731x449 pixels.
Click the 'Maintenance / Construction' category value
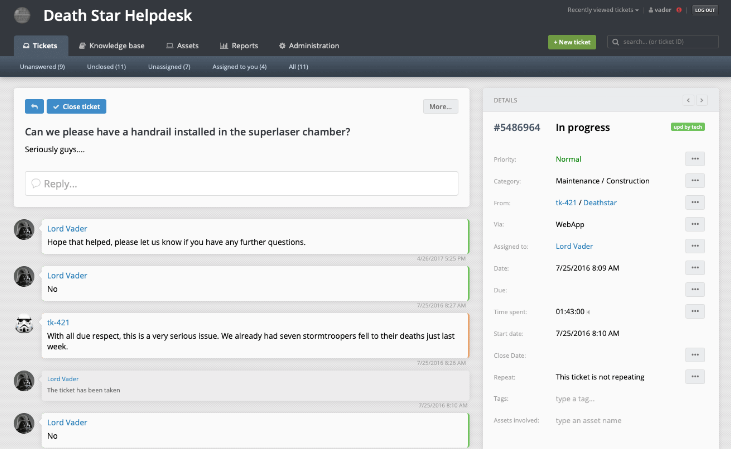click(602, 180)
